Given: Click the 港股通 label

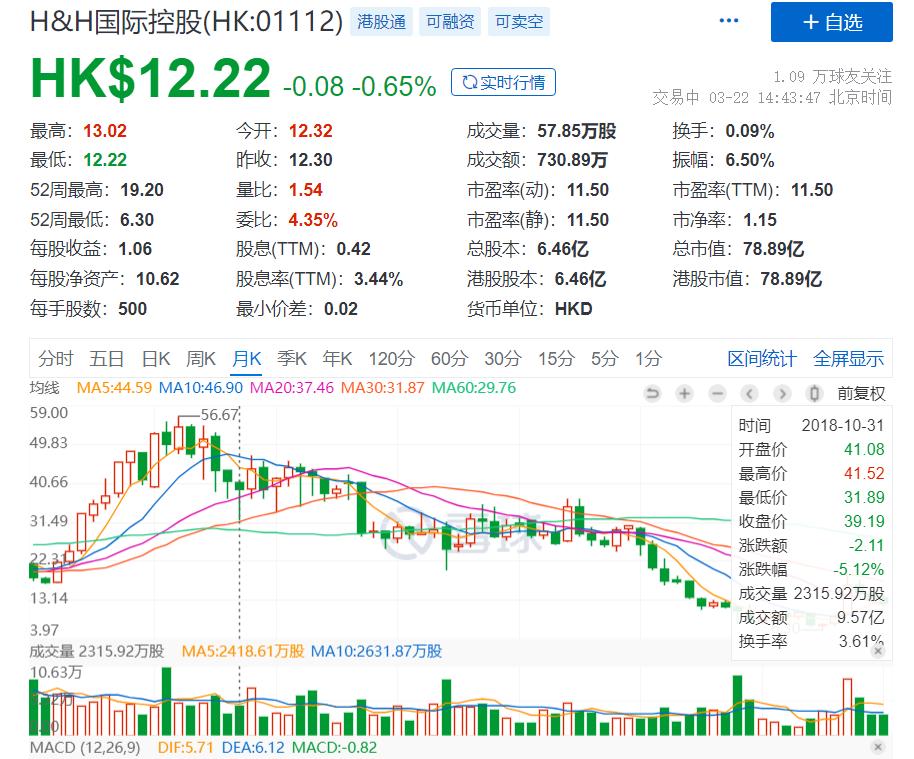Looking at the screenshot, I should (x=379, y=20).
